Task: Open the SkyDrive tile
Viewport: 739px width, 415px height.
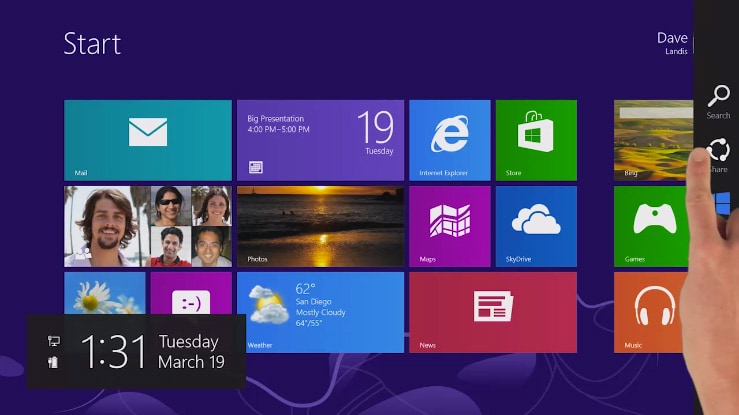Action: click(536, 227)
